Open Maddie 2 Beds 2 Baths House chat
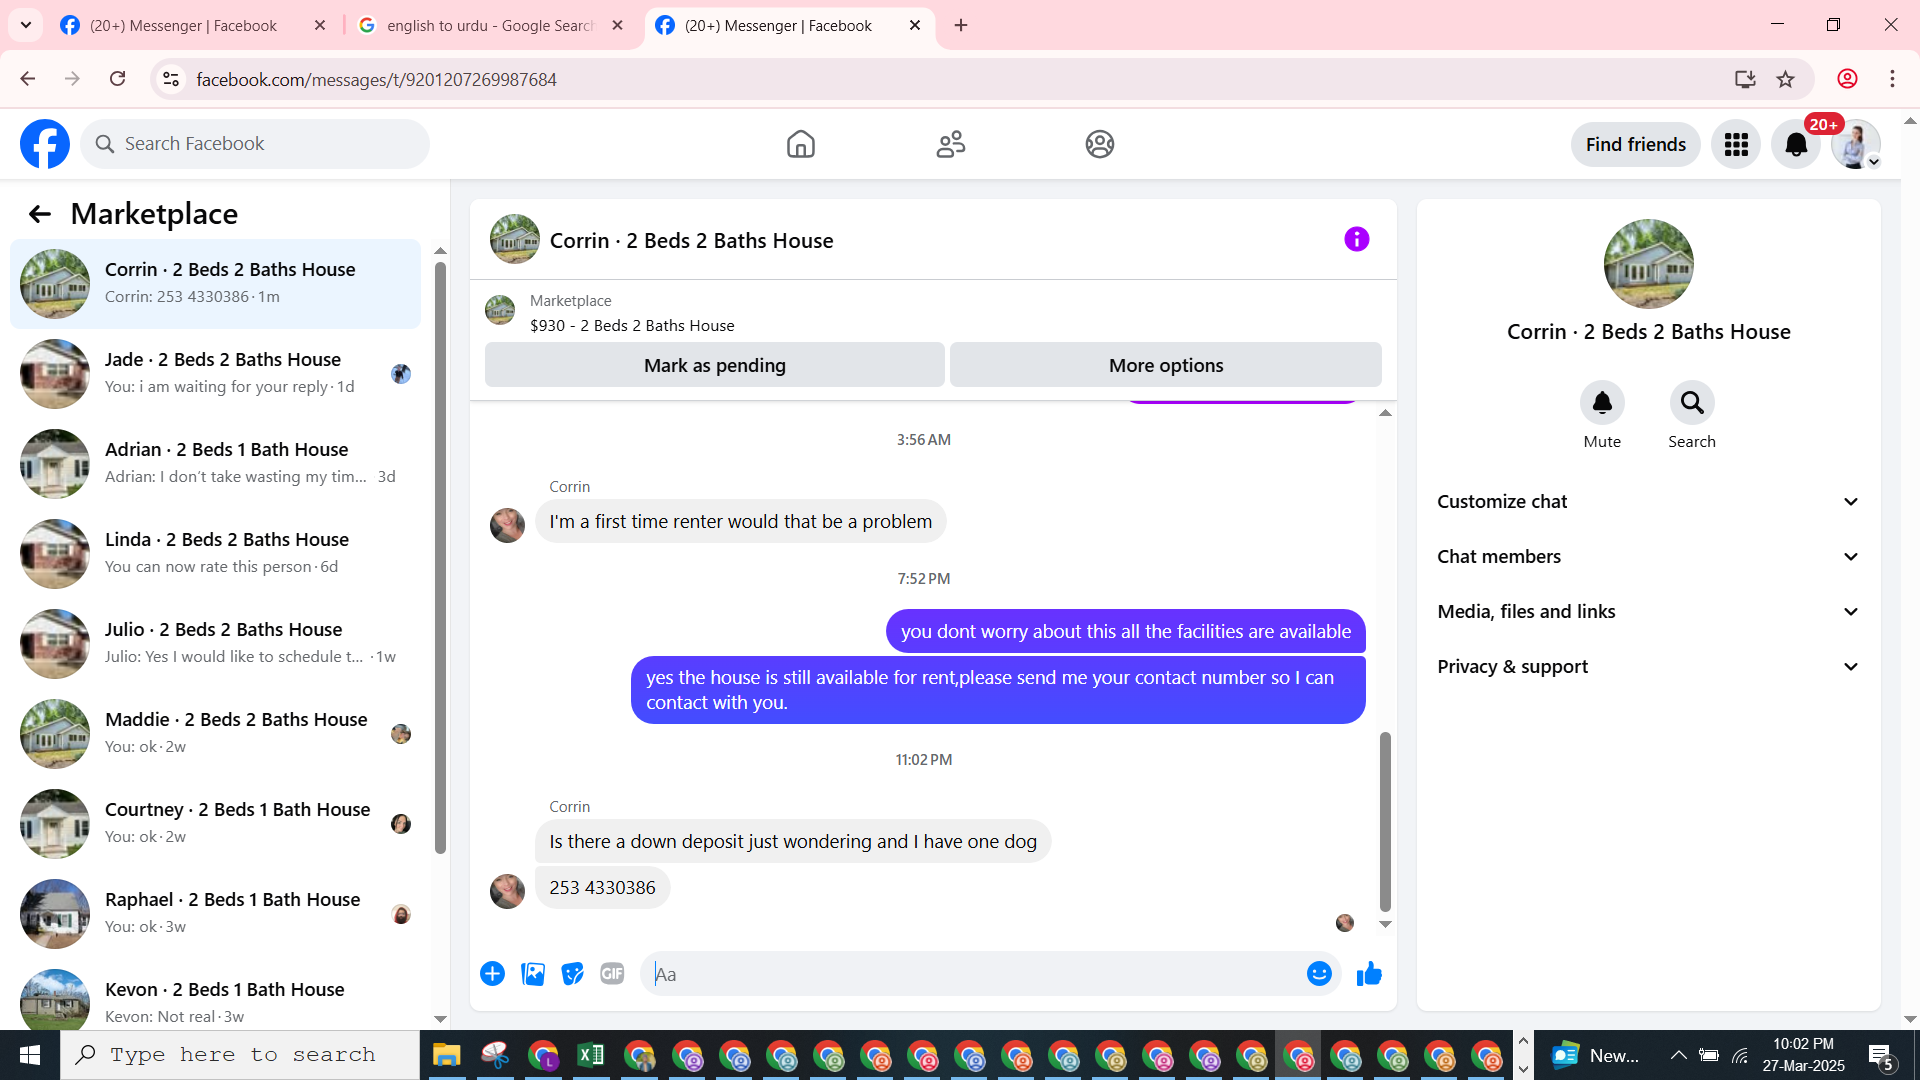1920x1080 pixels. pos(215,733)
